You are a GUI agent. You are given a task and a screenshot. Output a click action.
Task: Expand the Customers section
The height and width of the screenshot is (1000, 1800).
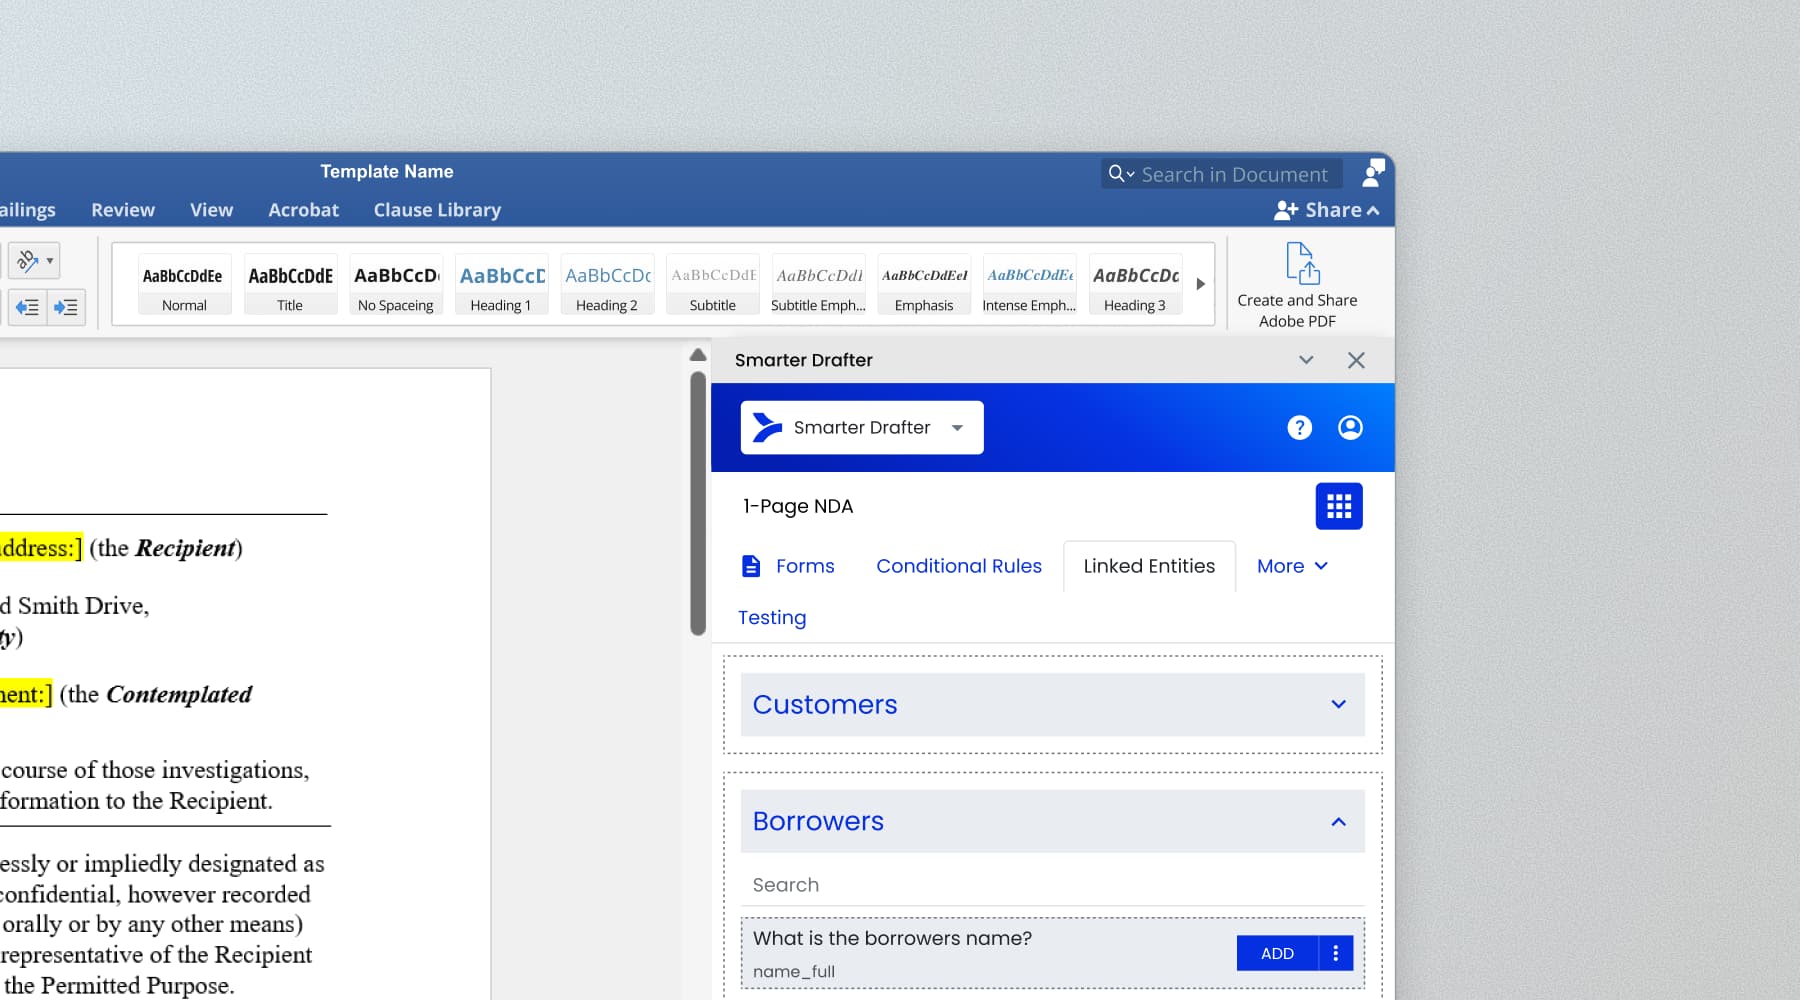[1338, 705]
